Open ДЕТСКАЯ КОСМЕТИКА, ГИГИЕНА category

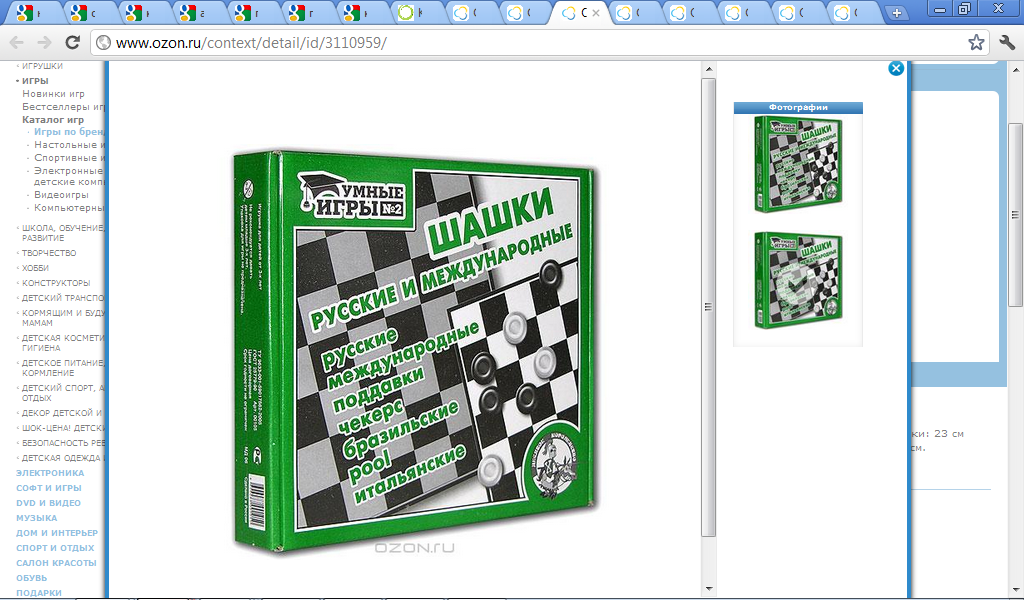(63, 343)
